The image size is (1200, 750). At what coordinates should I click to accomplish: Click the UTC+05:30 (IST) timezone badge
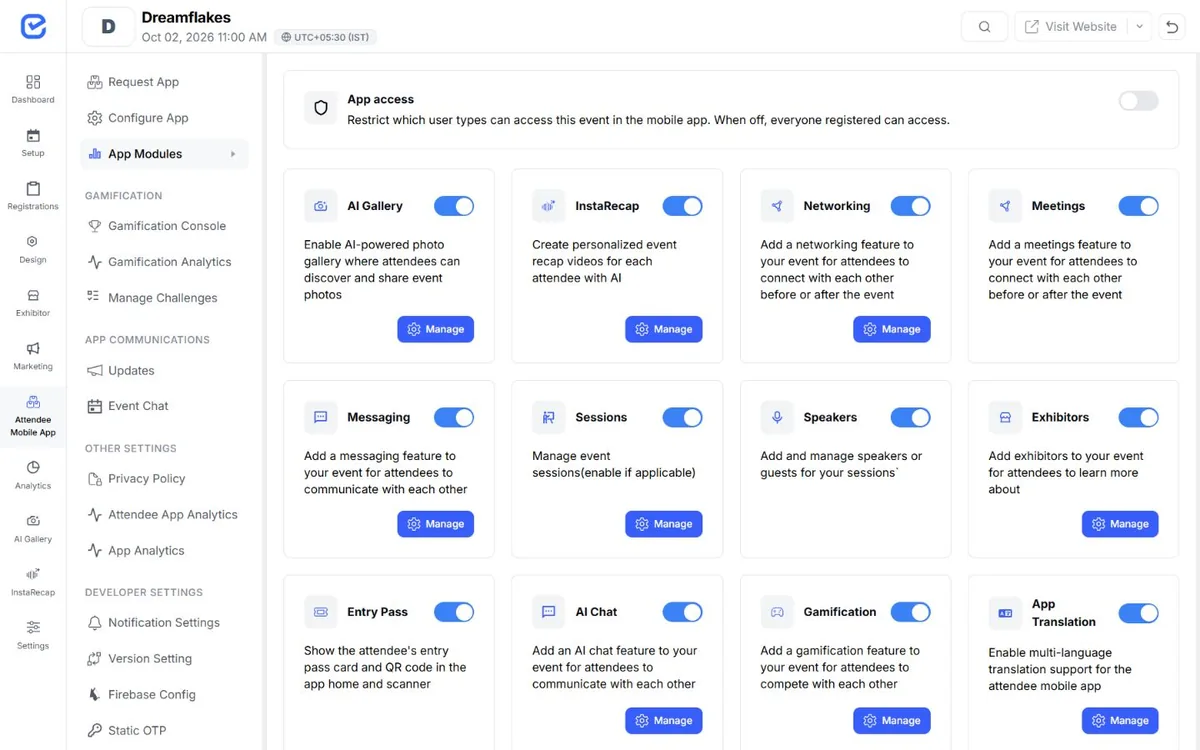click(325, 37)
